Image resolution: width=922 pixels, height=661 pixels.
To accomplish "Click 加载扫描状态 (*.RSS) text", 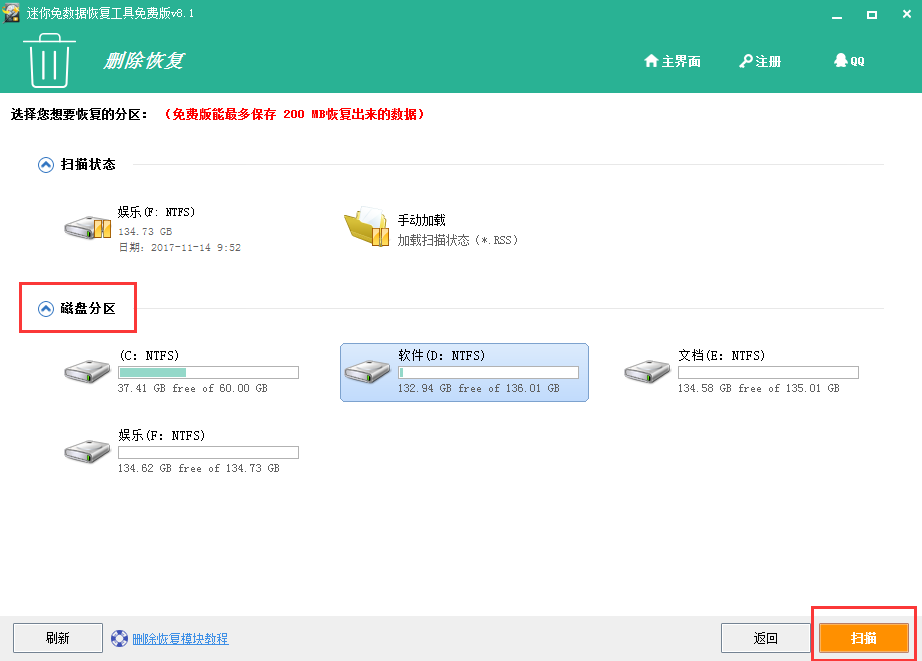I will coord(457,240).
